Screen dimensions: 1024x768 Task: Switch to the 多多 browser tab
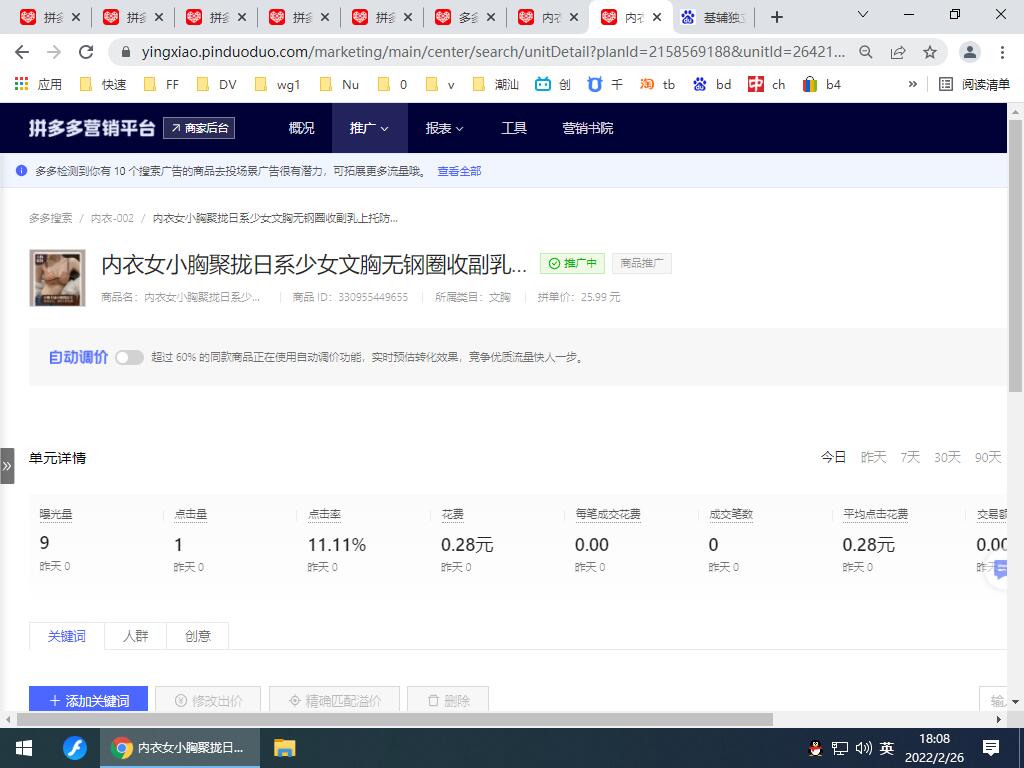pyautogui.click(x=465, y=18)
